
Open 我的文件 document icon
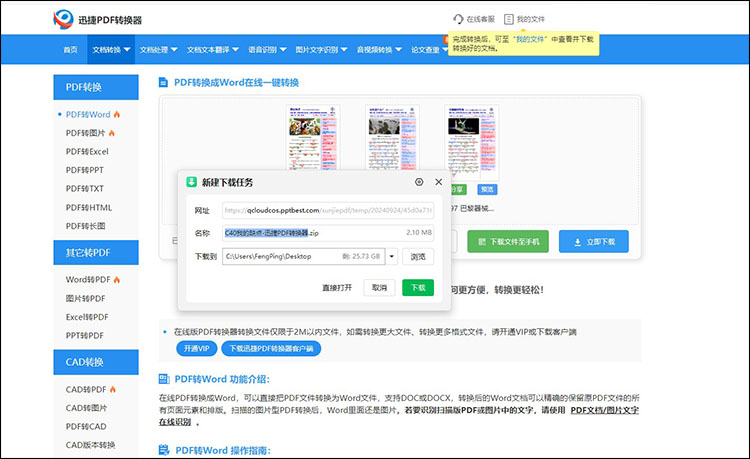509,19
